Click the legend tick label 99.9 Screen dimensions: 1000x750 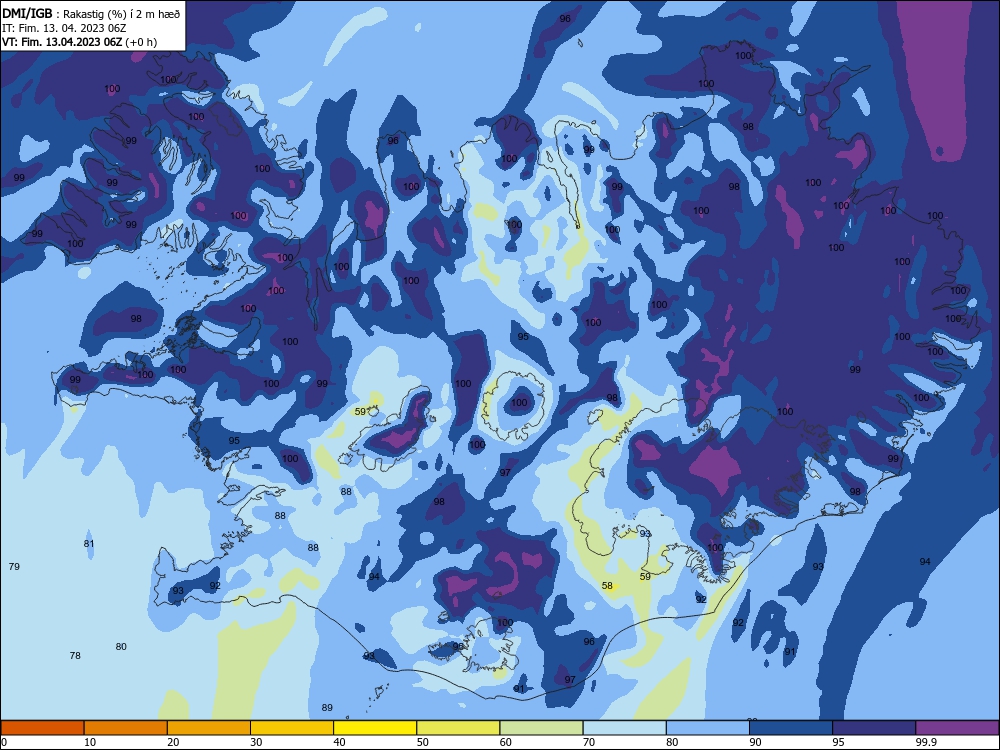pos(925,742)
